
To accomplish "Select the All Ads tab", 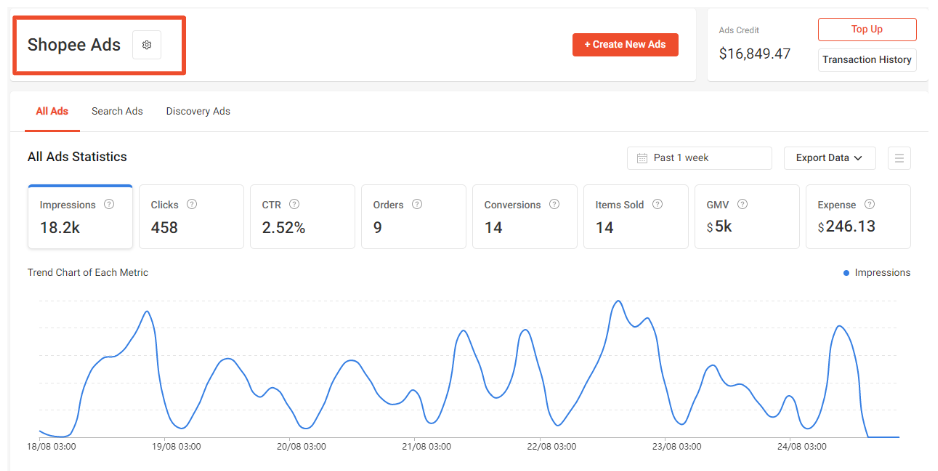I will [x=52, y=111].
